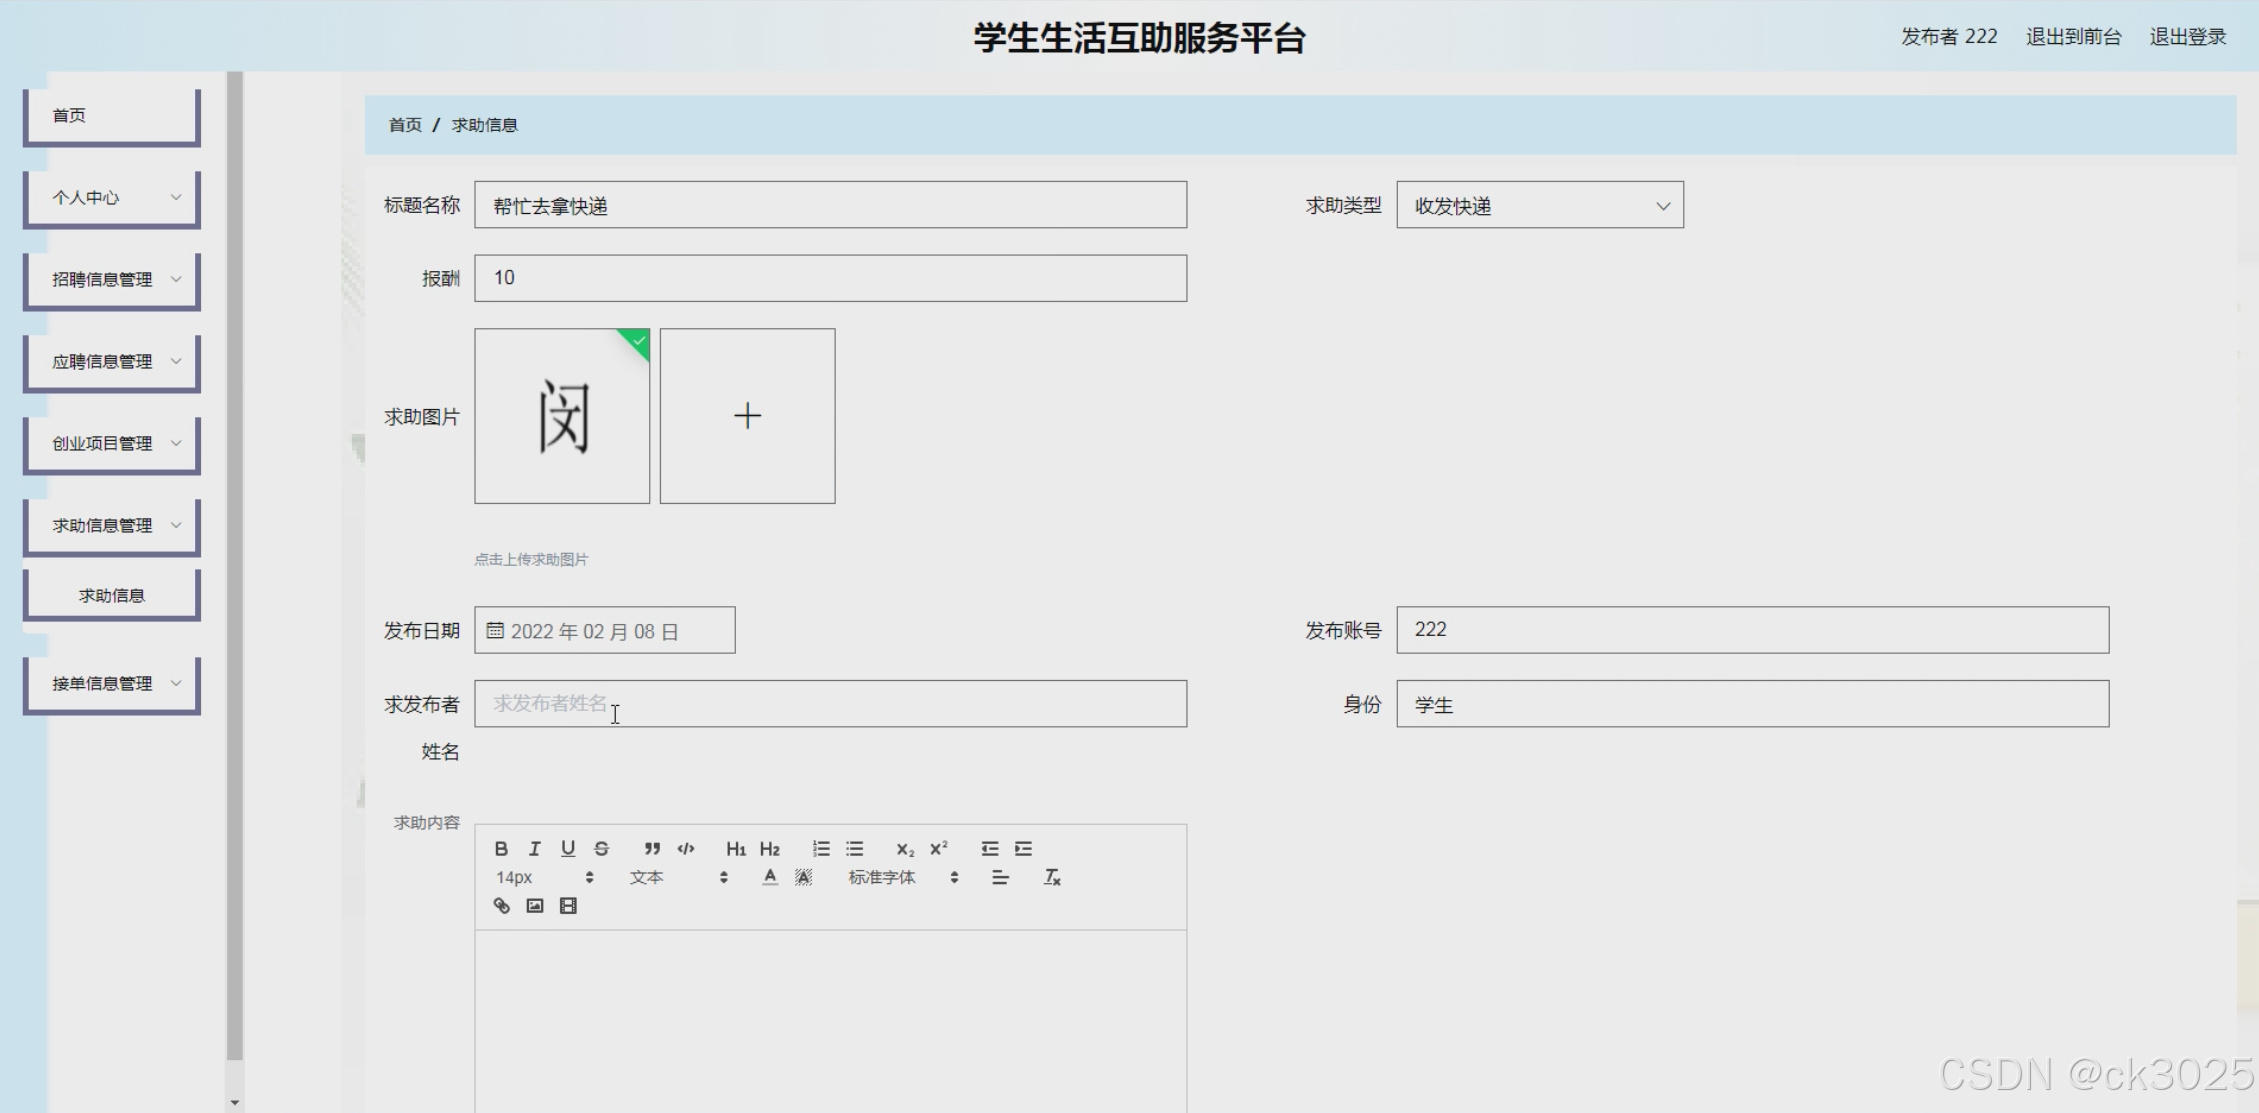Insert a code block

tap(686, 849)
